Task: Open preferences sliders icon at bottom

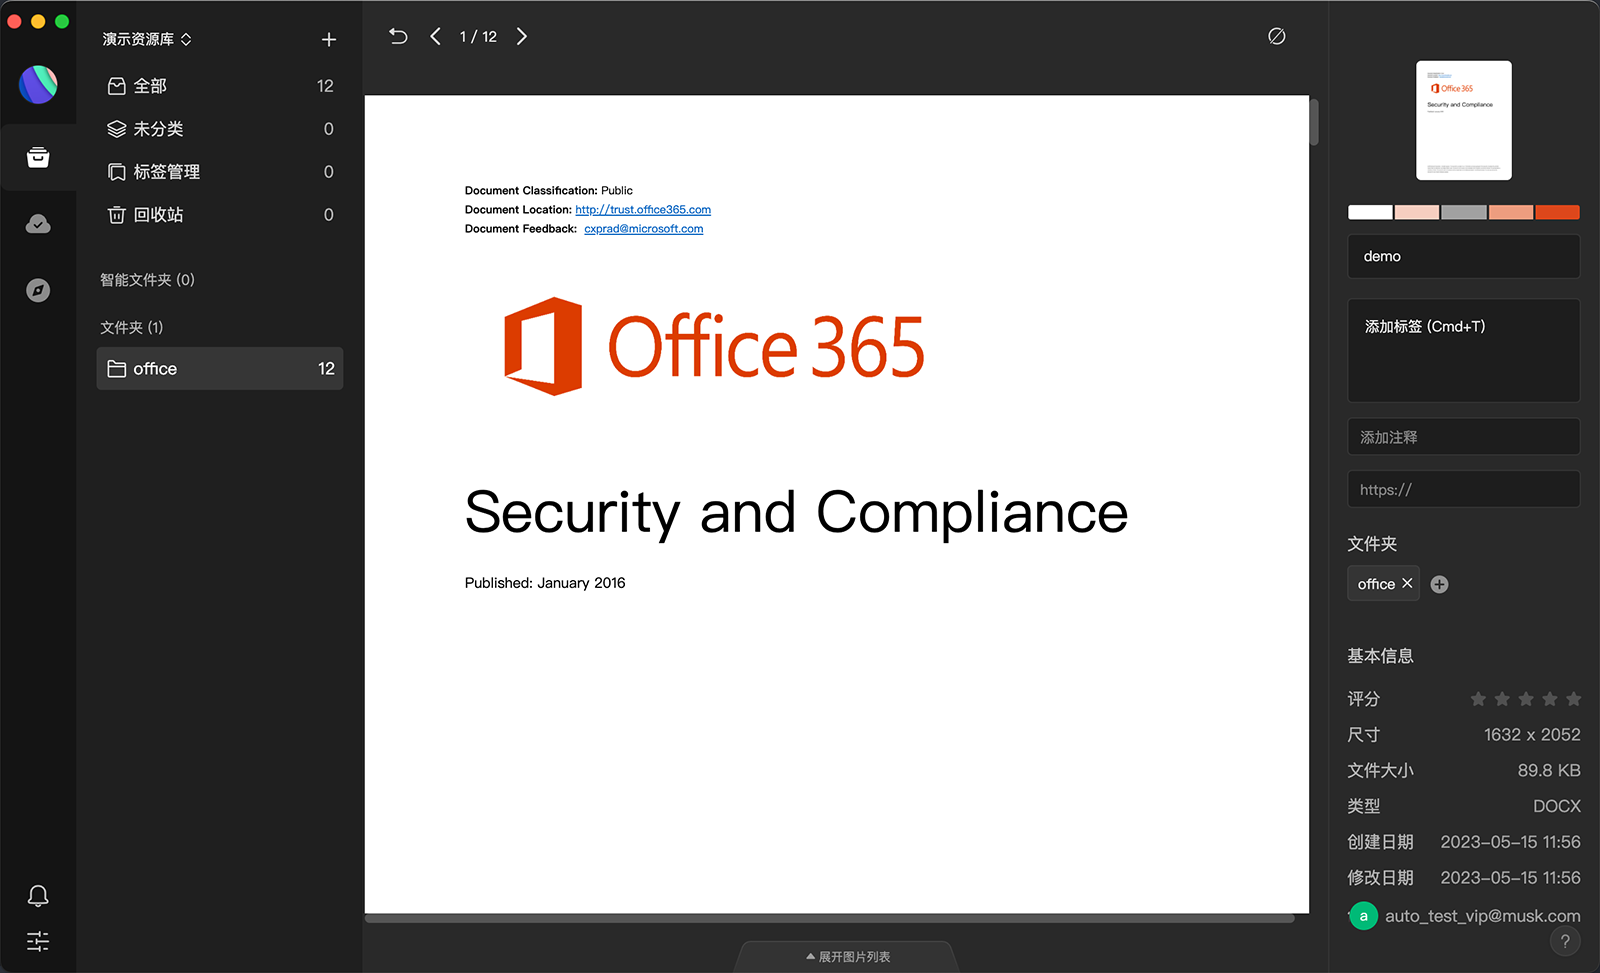Action: 38,941
